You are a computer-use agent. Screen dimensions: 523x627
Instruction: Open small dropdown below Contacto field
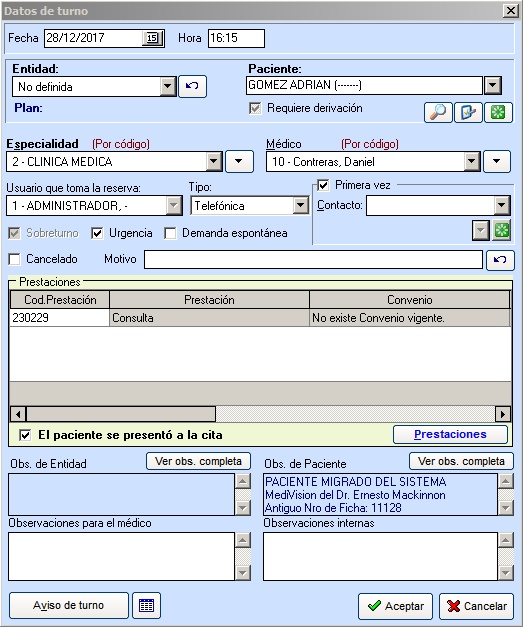(x=481, y=230)
